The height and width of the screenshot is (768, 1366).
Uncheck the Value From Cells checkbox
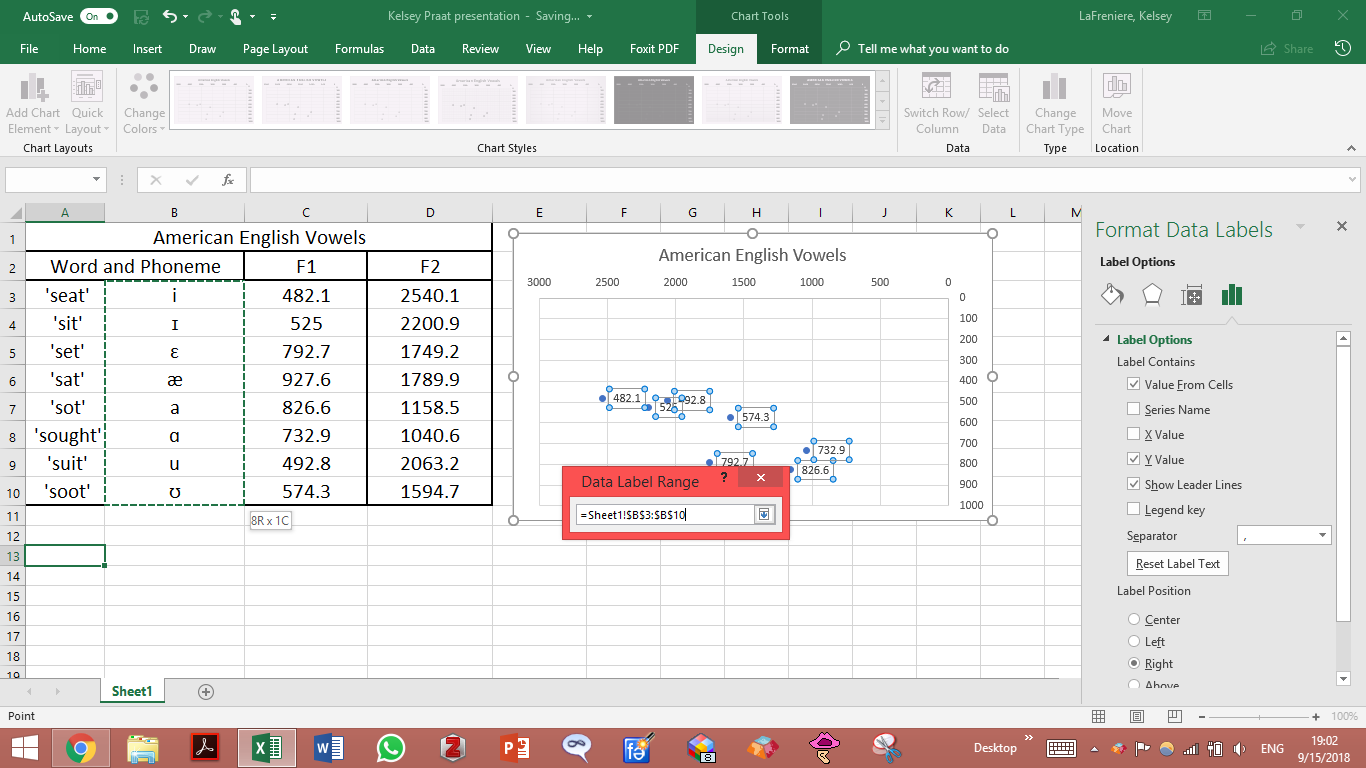coord(1133,384)
